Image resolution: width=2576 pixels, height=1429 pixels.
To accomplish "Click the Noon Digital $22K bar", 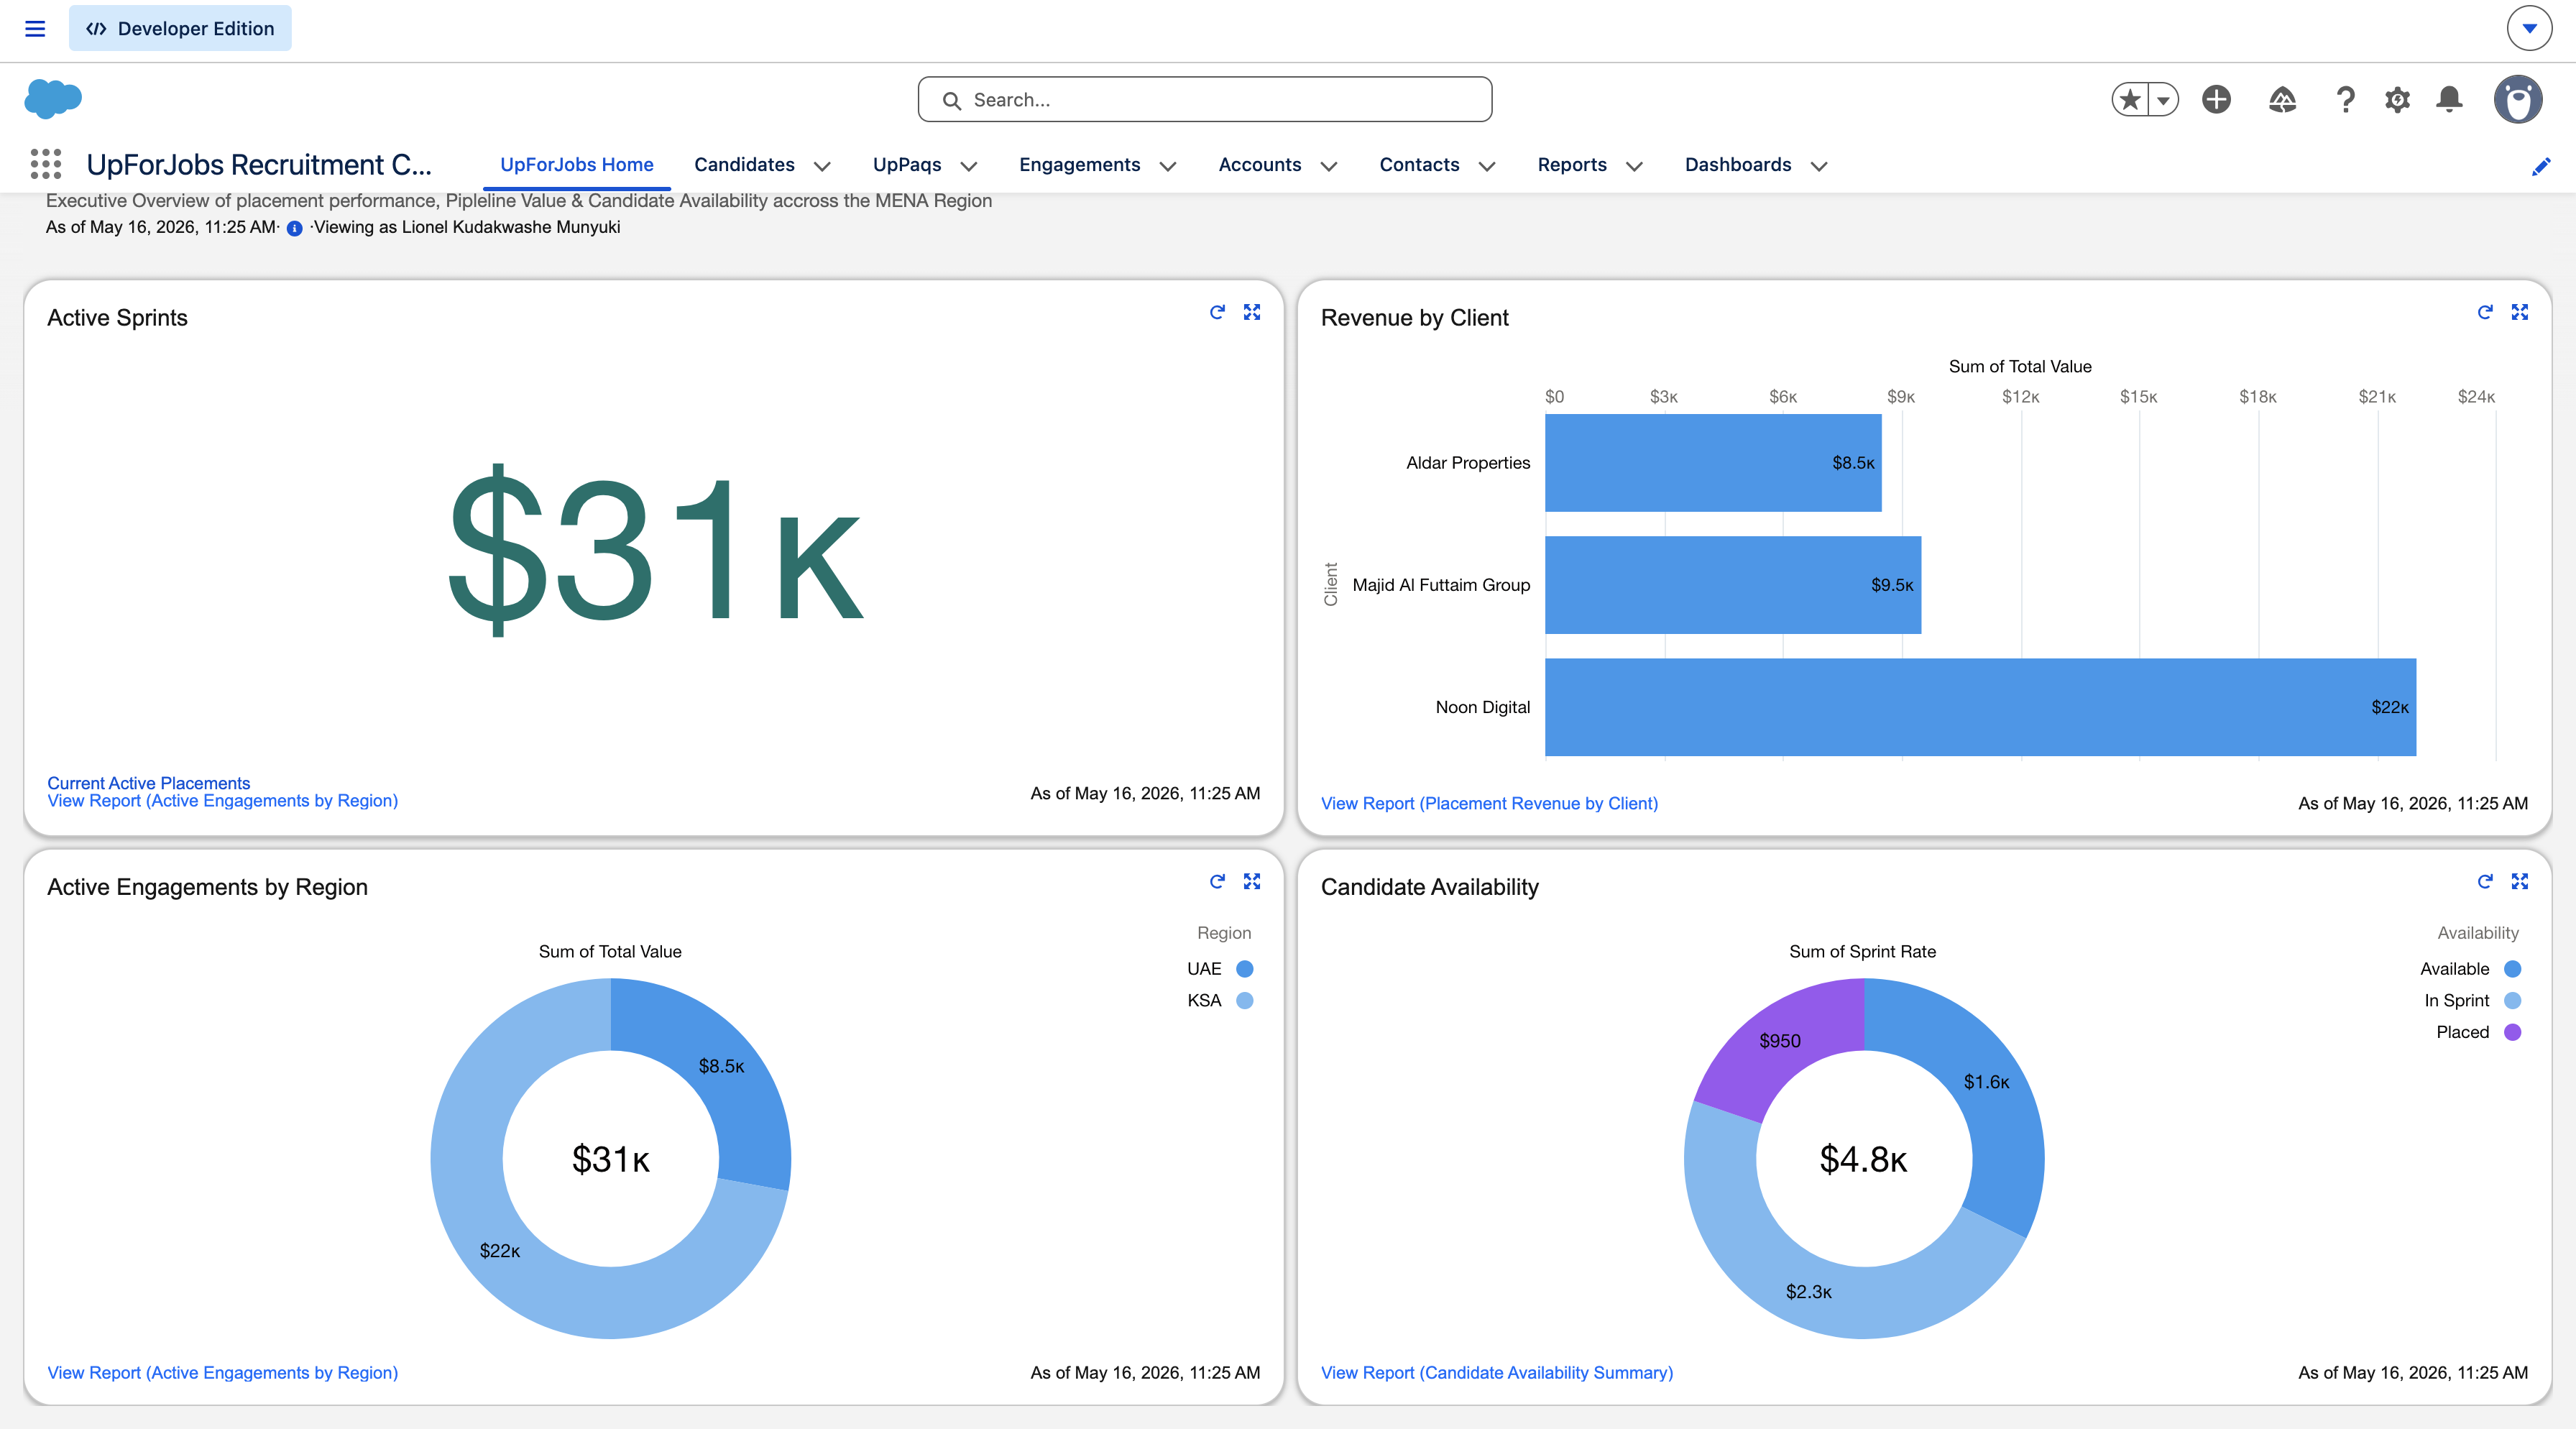I will (x=1980, y=707).
